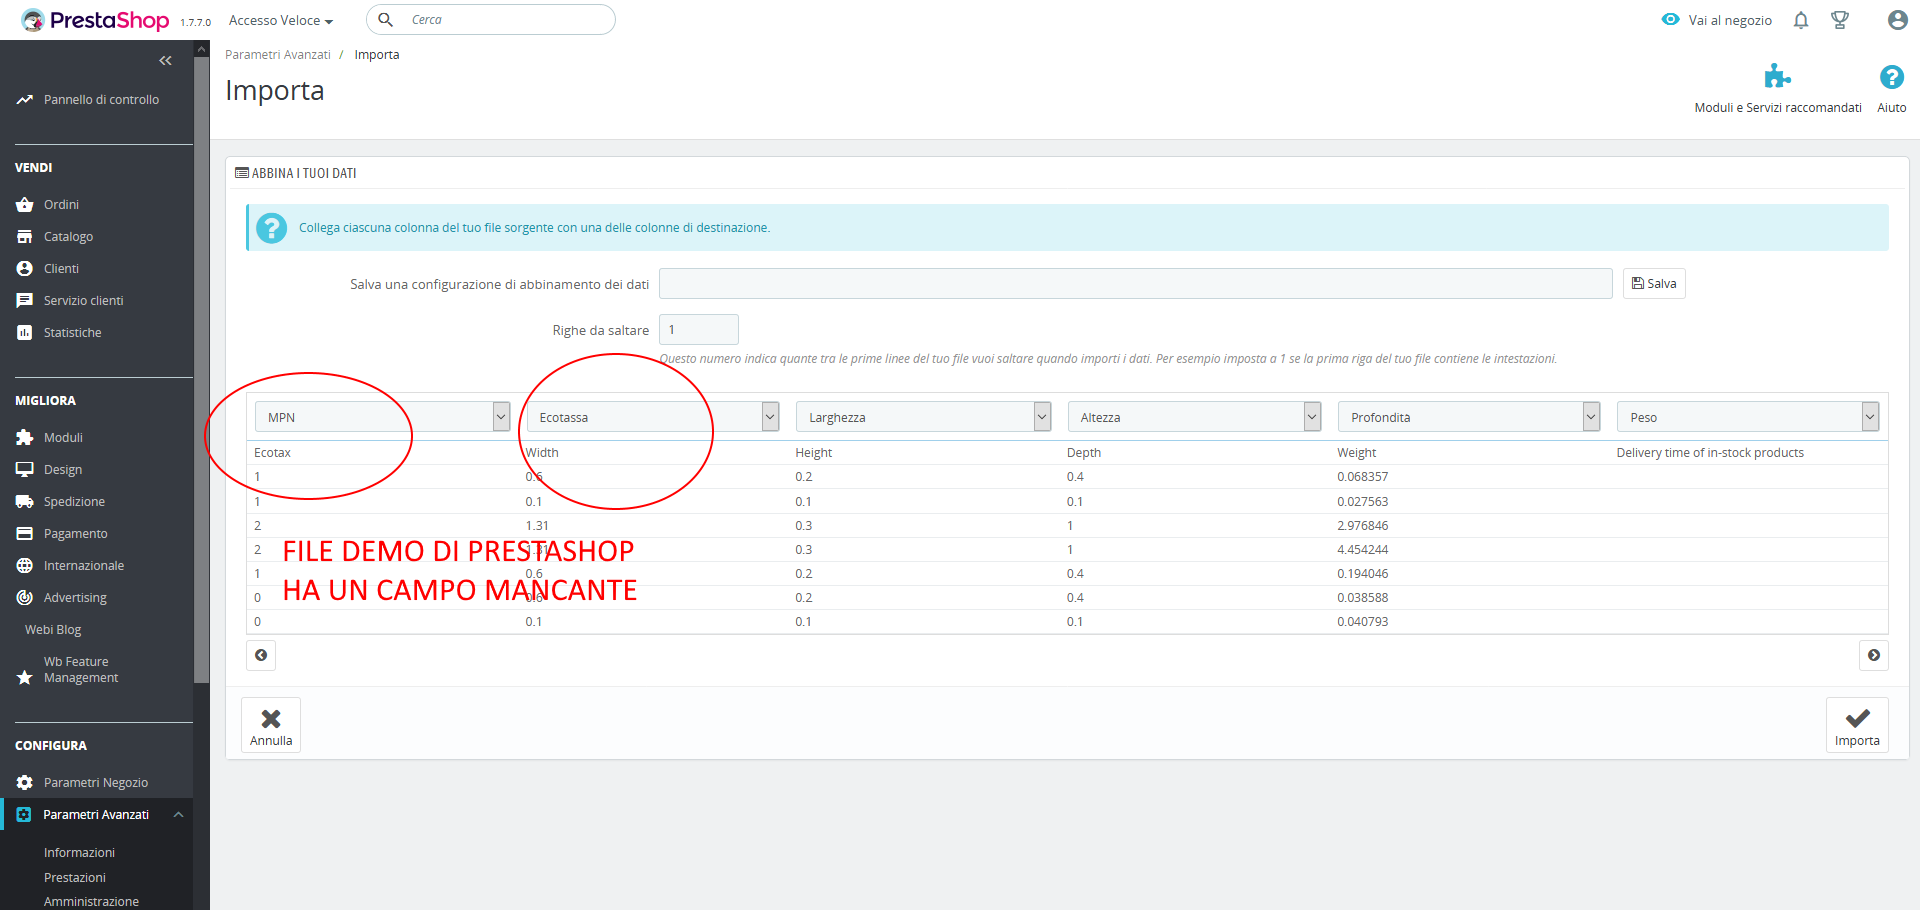Screen dimensions: 1920x910
Task: Click the Width value 1.31
Action: pyautogui.click(x=537, y=526)
